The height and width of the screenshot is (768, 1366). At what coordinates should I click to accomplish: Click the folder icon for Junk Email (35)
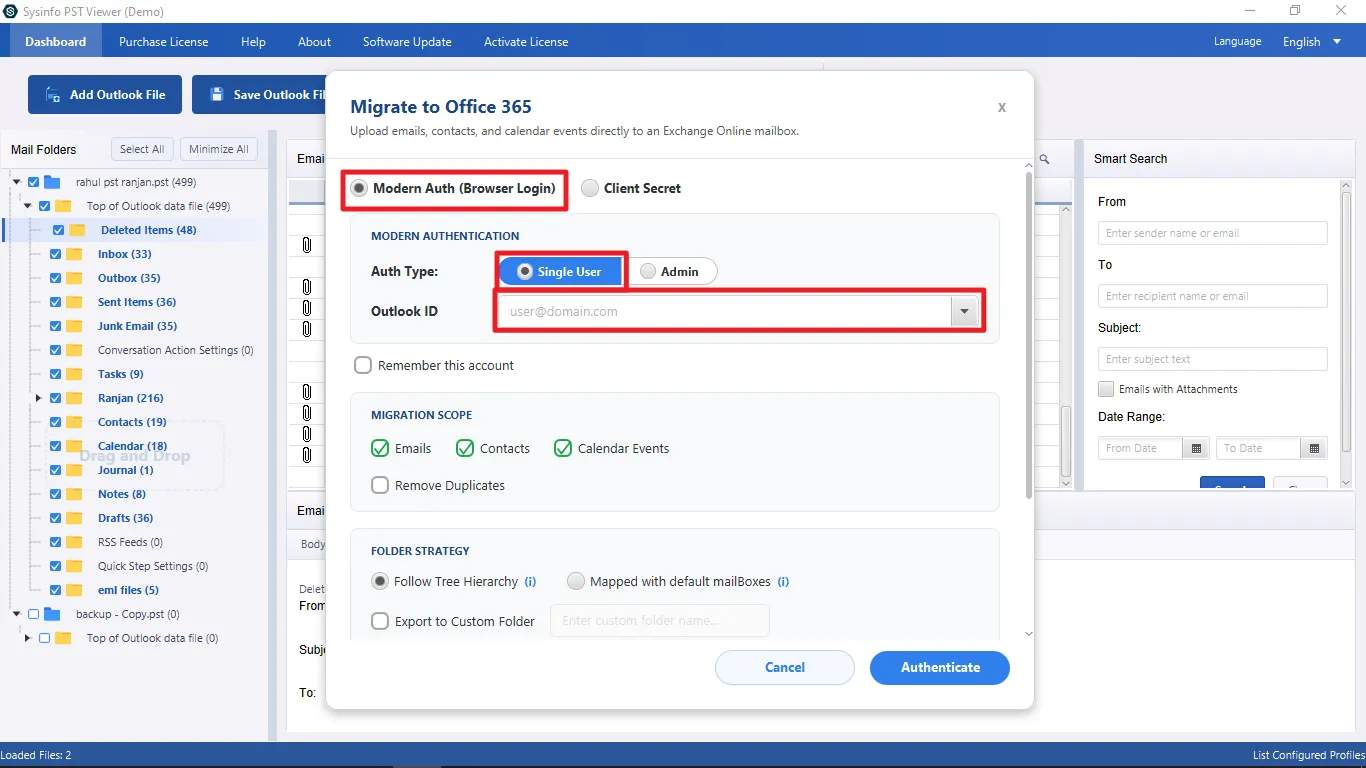click(74, 326)
